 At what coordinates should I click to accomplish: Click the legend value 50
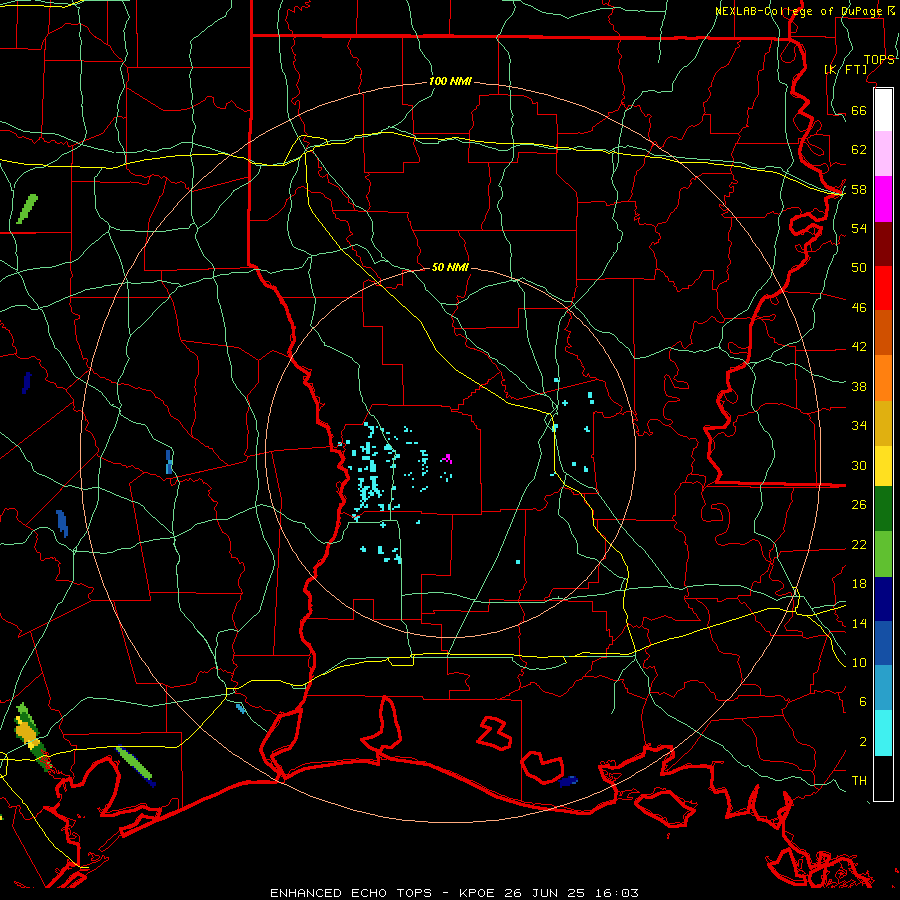click(x=859, y=267)
